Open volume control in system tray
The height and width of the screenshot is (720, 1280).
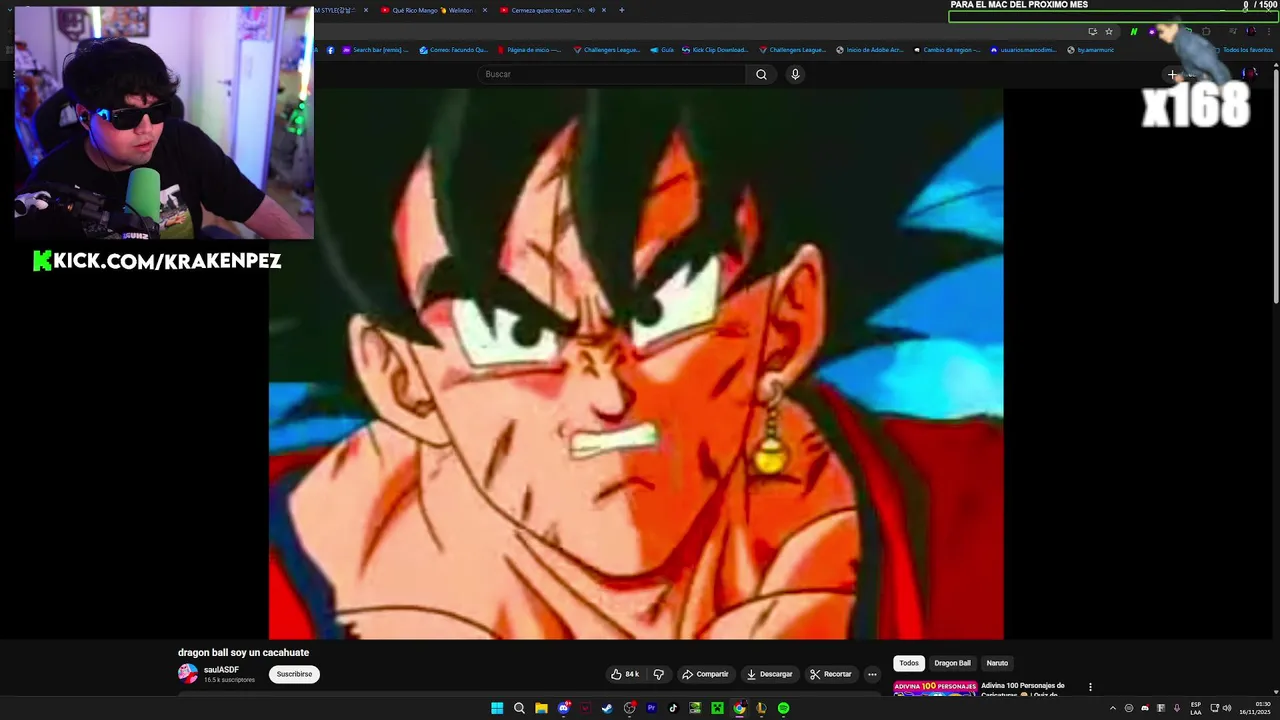(1227, 708)
